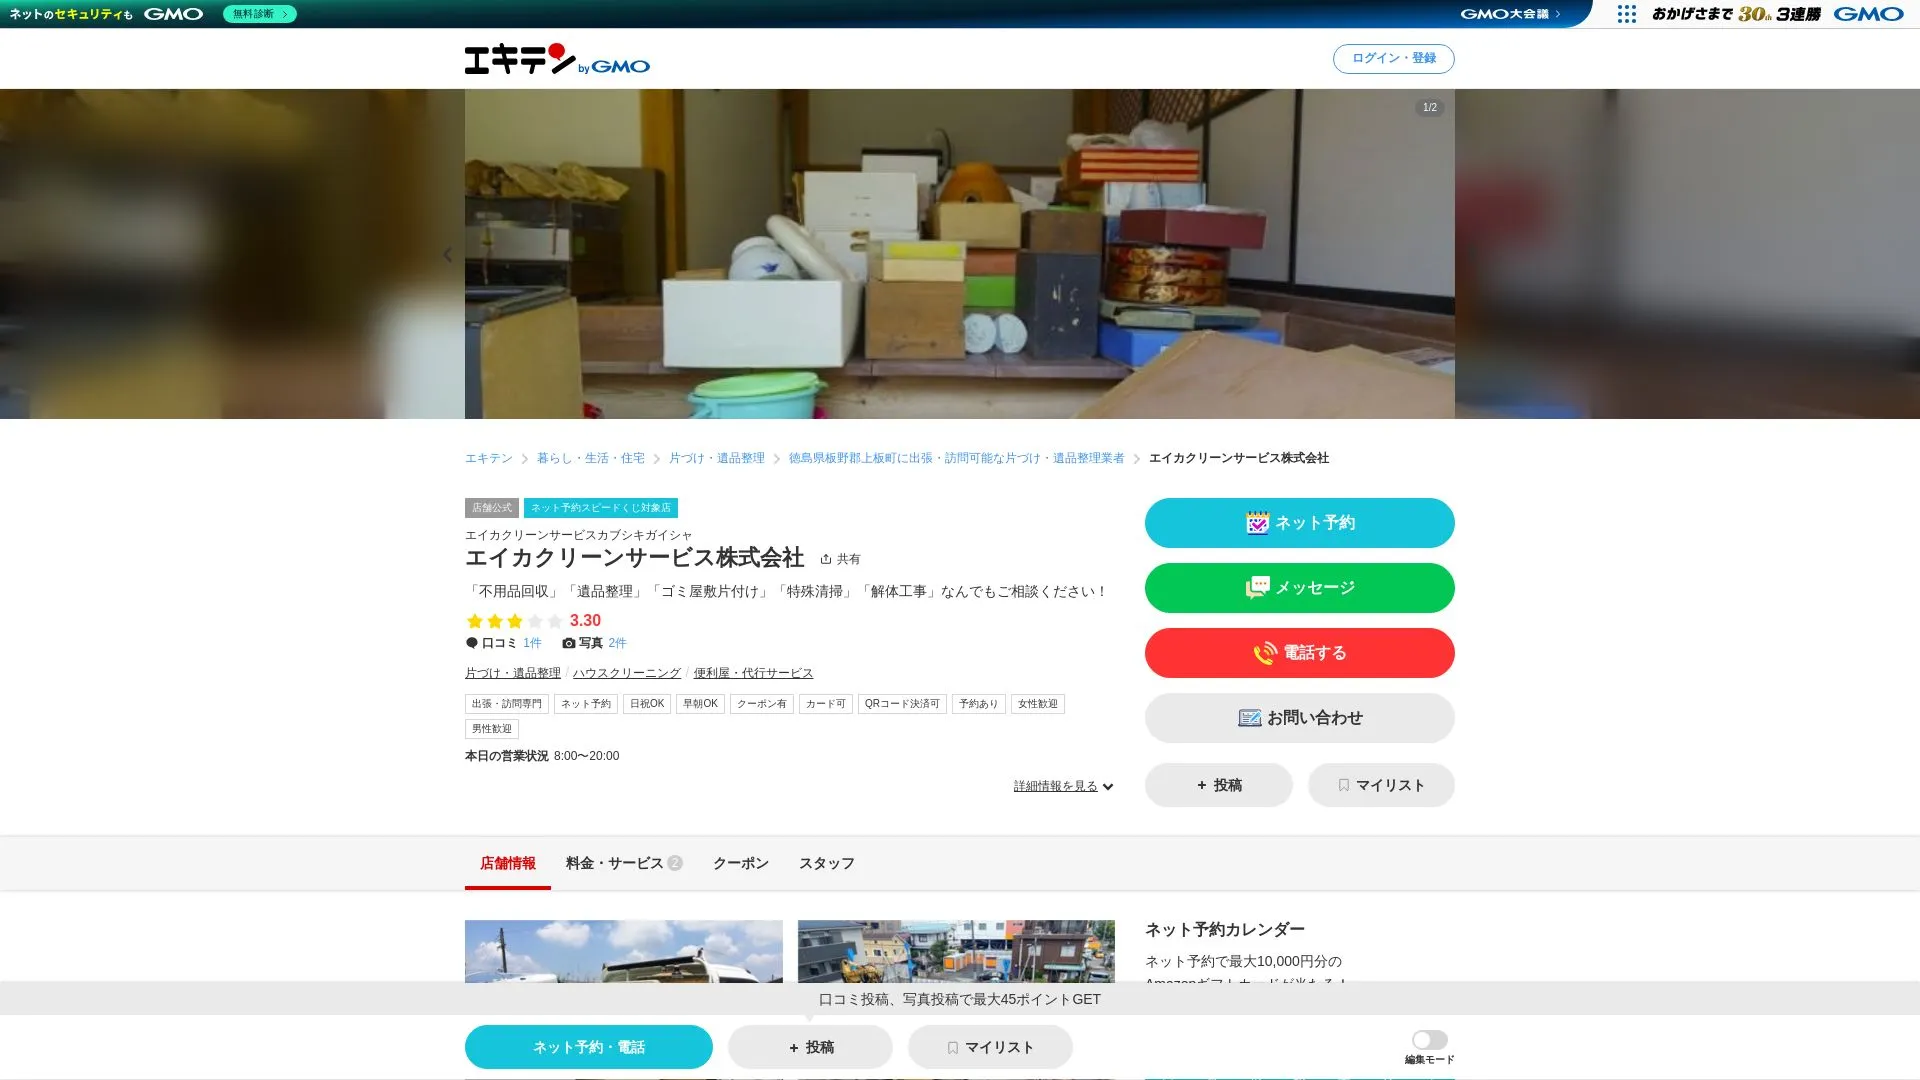Click the star rating icons

point(515,621)
